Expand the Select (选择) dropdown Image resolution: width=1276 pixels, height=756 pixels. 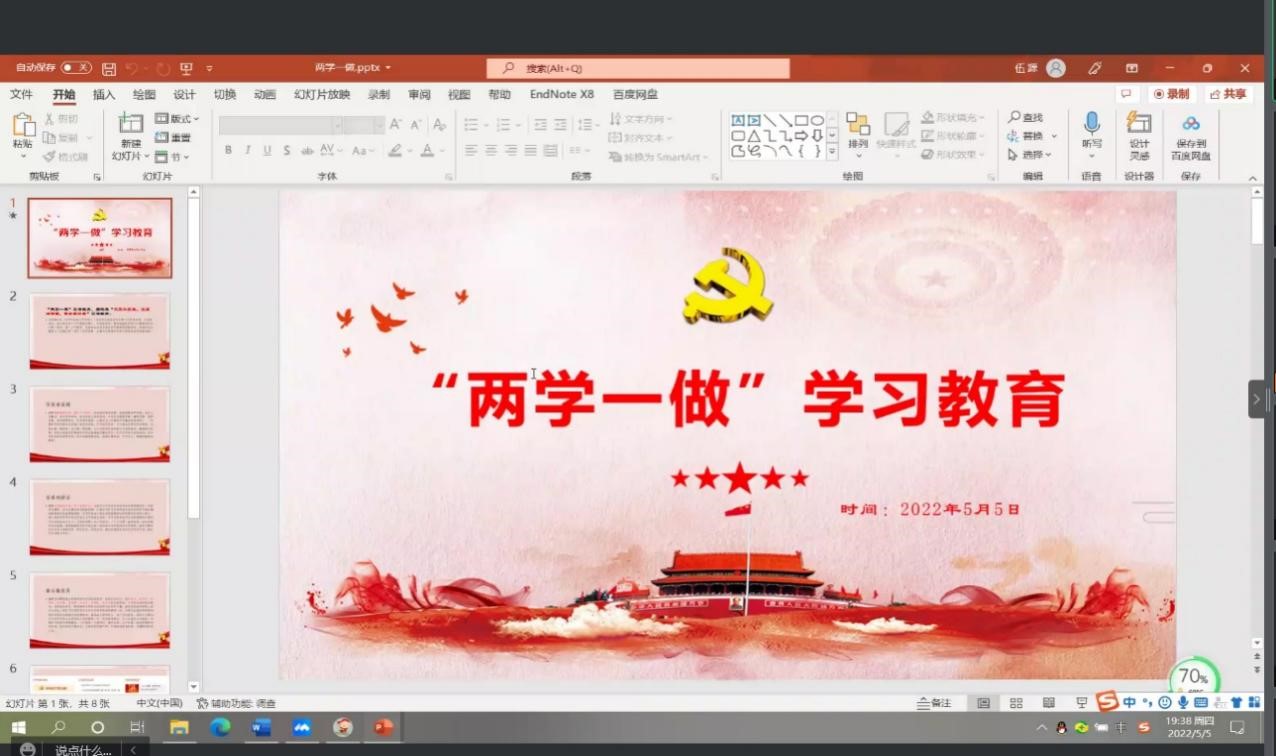(x=1029, y=155)
